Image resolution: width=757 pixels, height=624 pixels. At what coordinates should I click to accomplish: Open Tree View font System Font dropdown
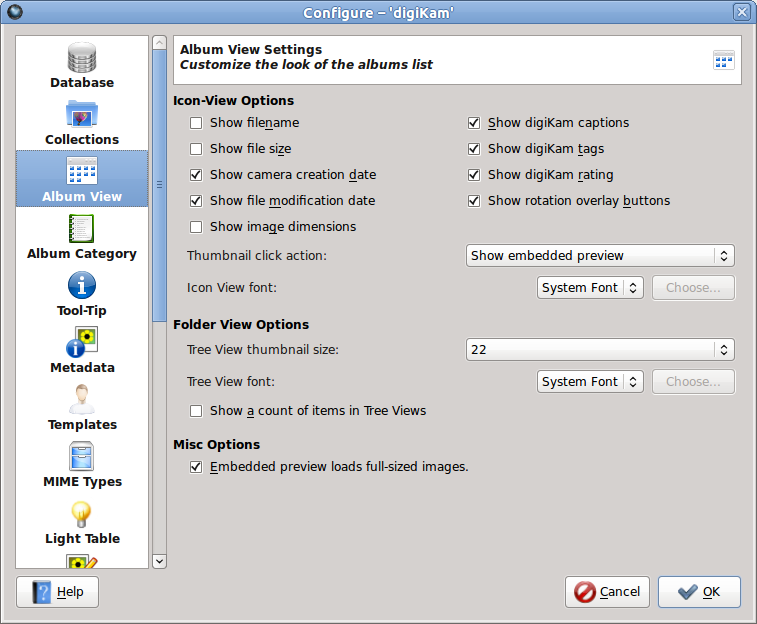coord(590,382)
